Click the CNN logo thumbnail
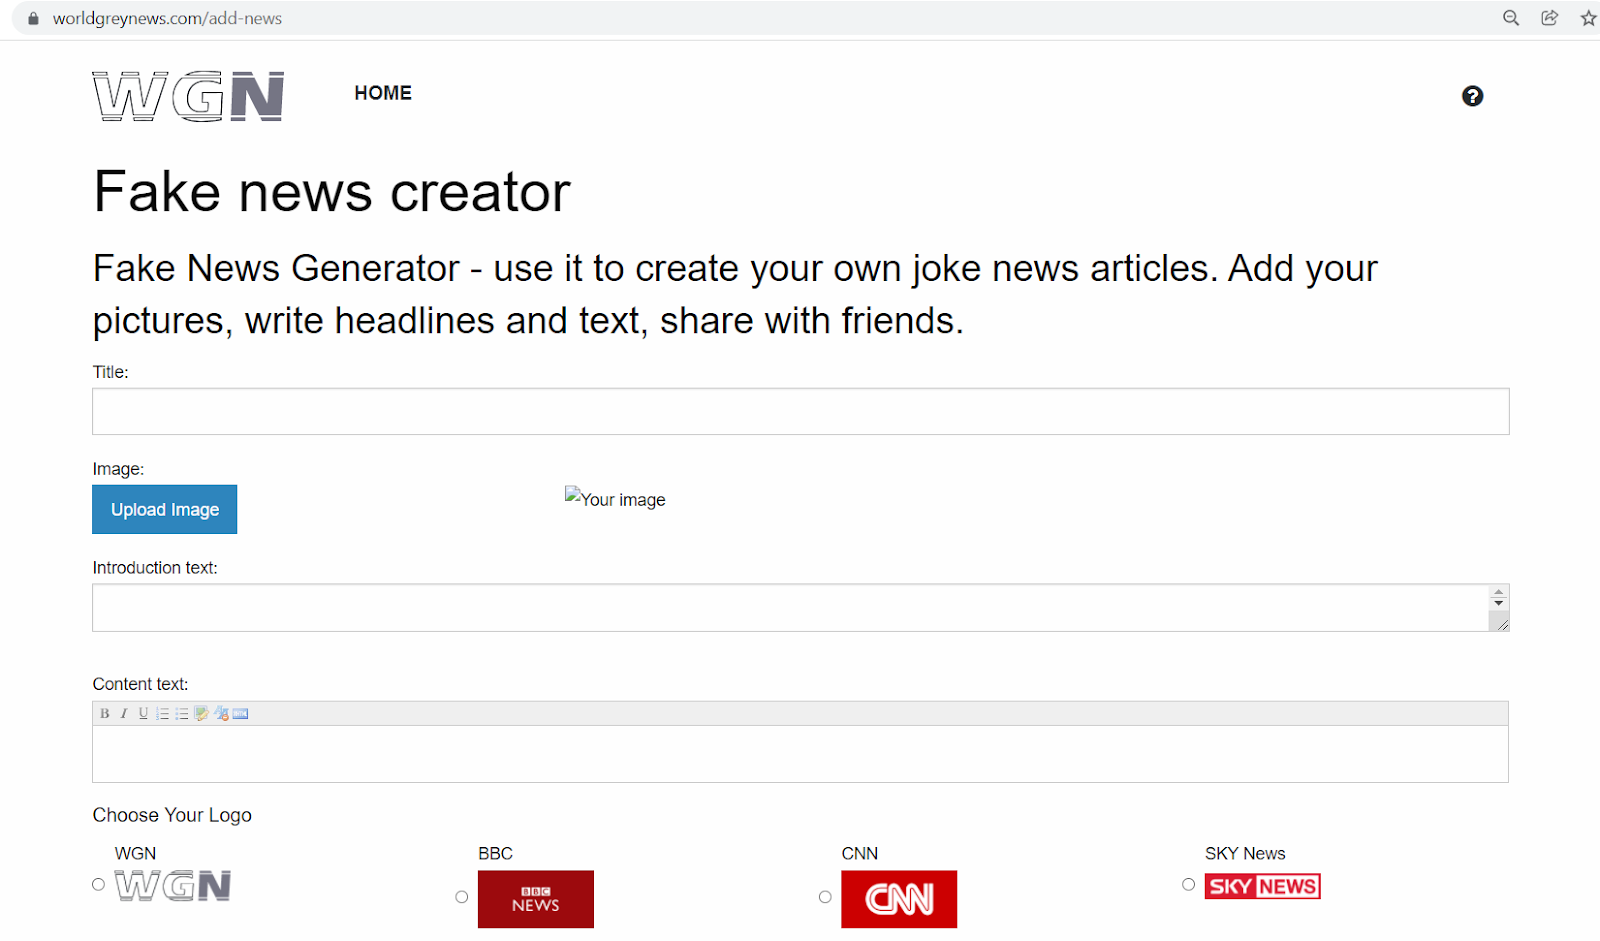This screenshot has height=941, width=1600. point(899,899)
